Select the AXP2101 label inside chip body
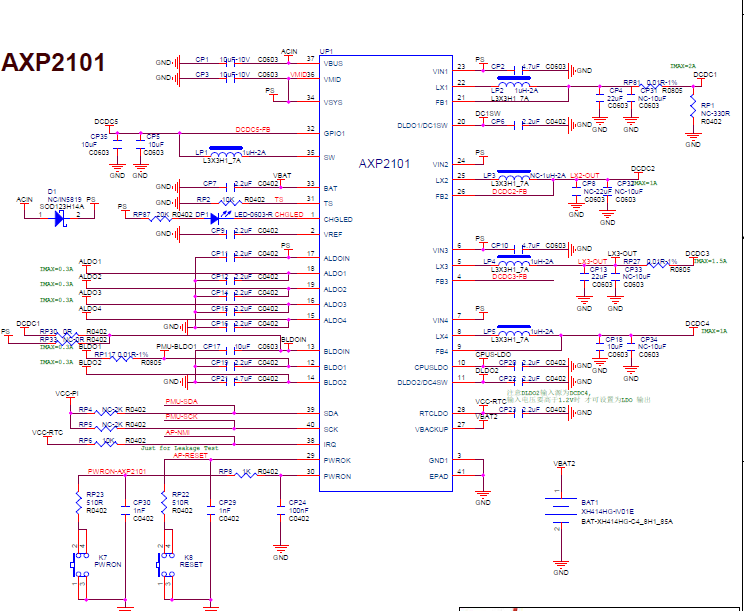744x611 pixels. click(x=384, y=164)
